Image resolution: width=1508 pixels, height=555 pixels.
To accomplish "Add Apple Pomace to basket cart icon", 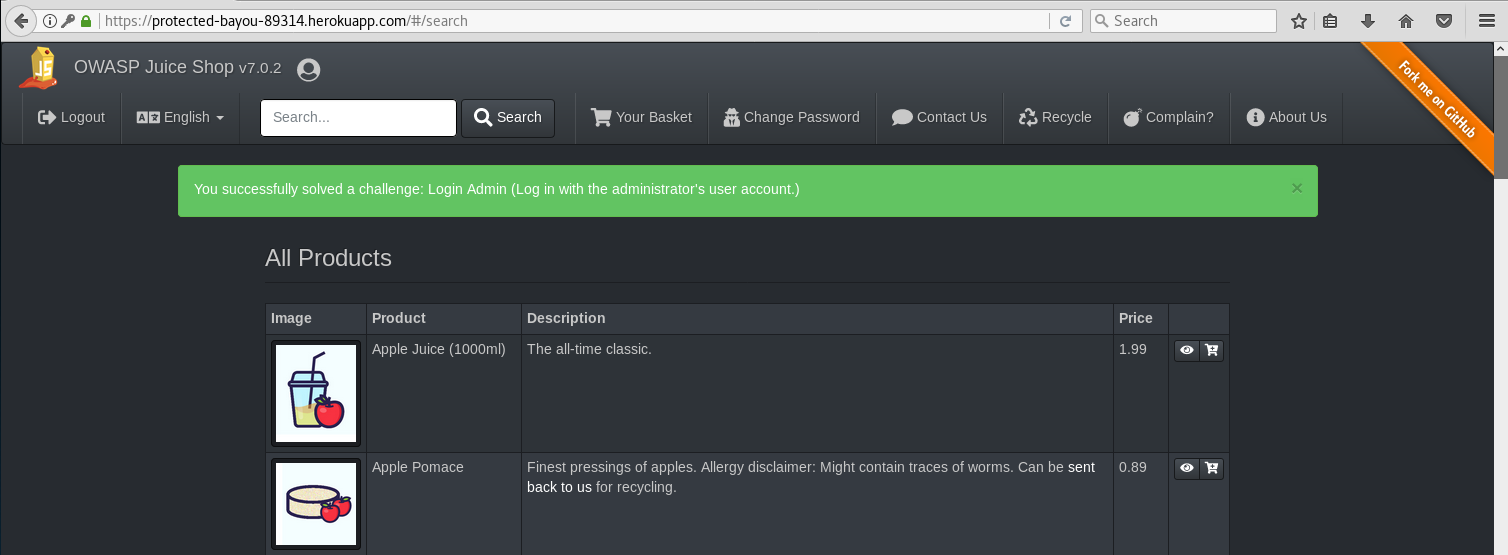I will click(1212, 468).
